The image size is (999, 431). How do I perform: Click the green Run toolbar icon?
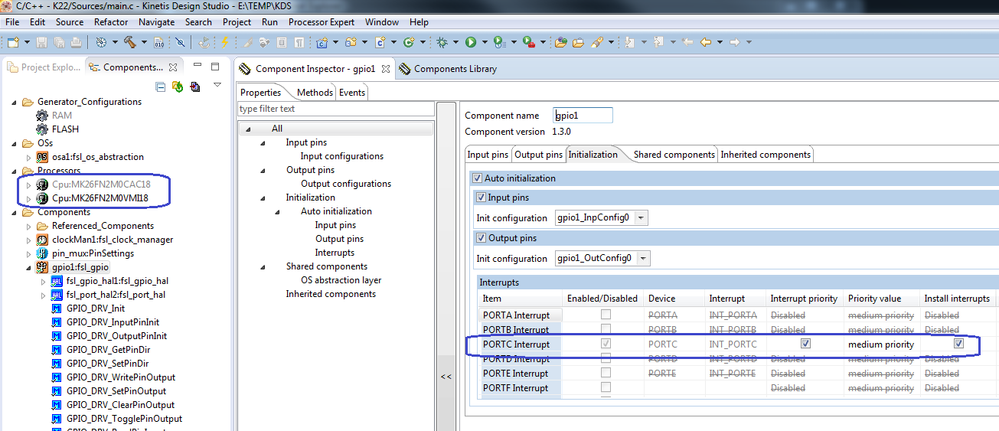pyautogui.click(x=470, y=42)
